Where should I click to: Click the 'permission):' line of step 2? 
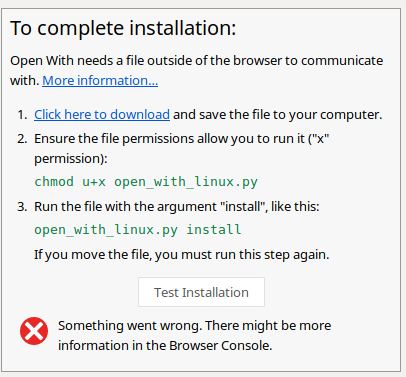71,159
